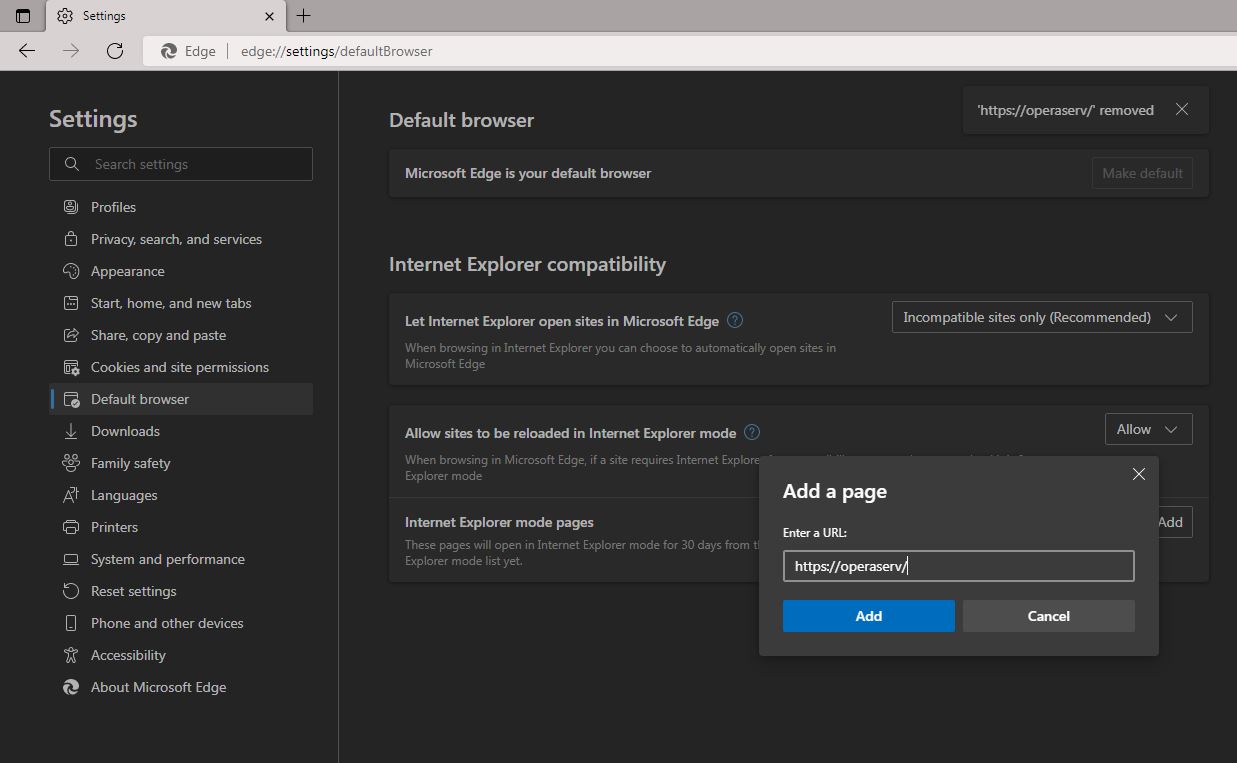Click the Downloads arrow icon
1237x763 pixels.
(x=71, y=431)
